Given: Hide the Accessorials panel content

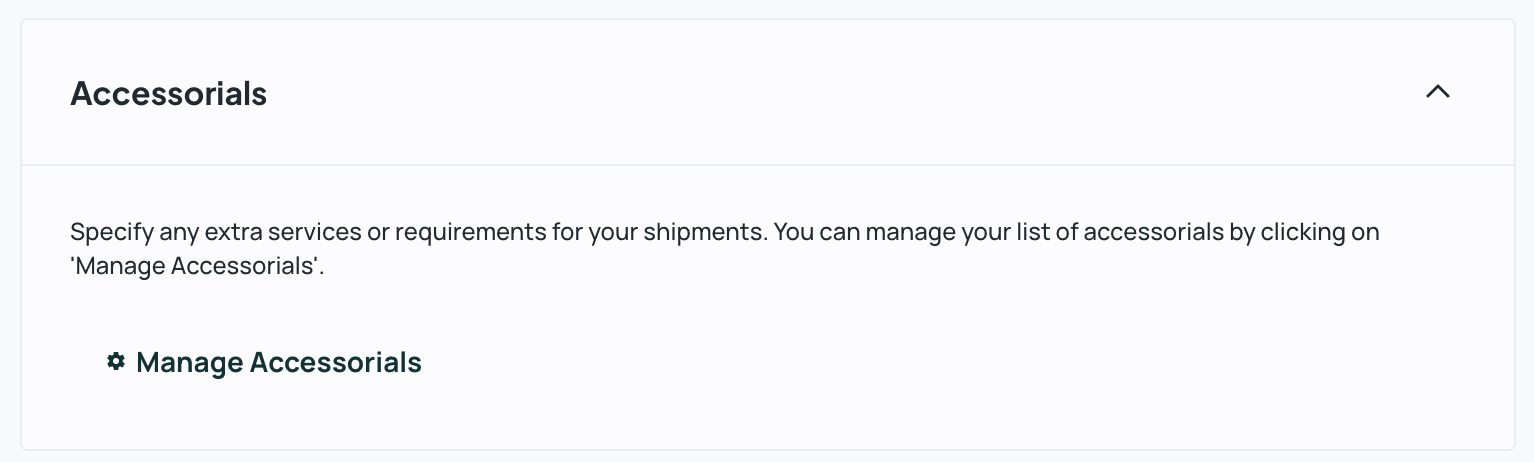Looking at the screenshot, I should point(1437,92).
